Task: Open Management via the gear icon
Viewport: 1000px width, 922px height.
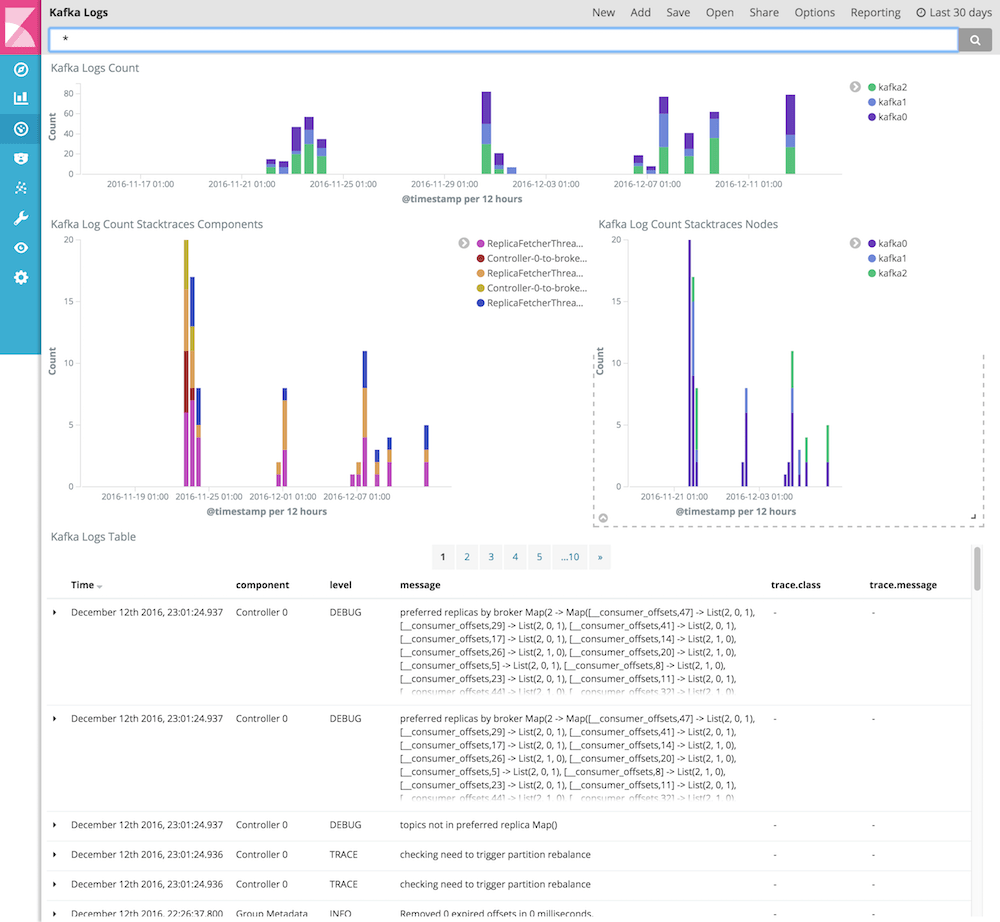Action: pos(20,277)
